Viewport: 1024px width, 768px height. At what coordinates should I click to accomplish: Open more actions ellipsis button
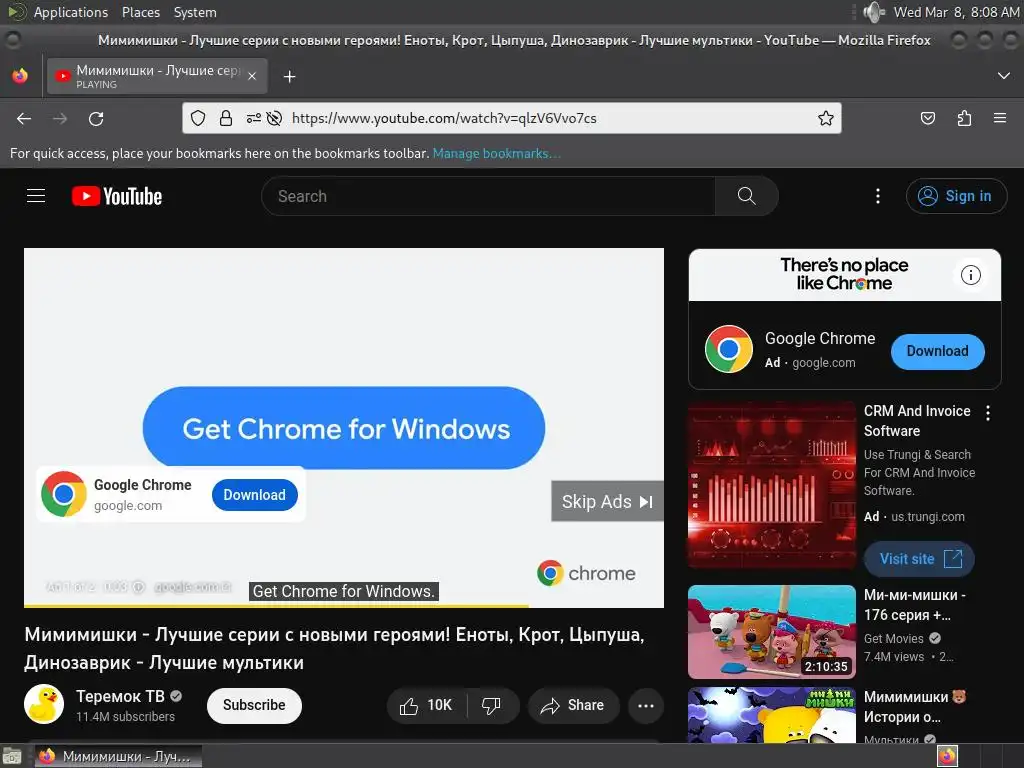[x=646, y=705]
